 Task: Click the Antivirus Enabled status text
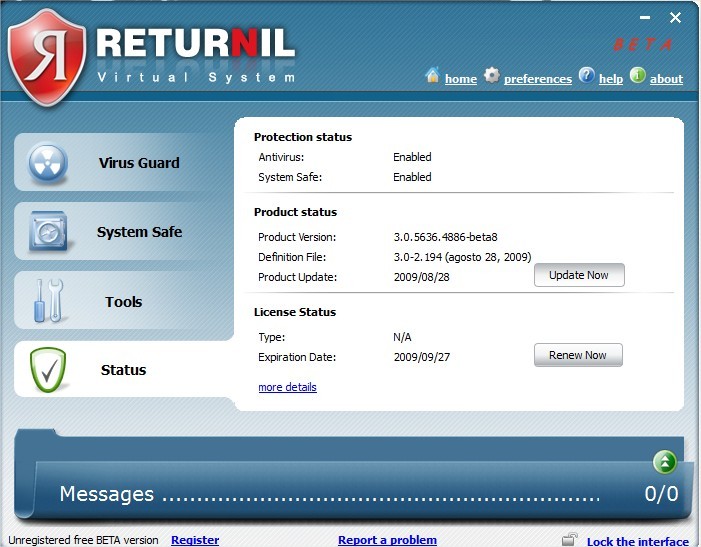412,157
